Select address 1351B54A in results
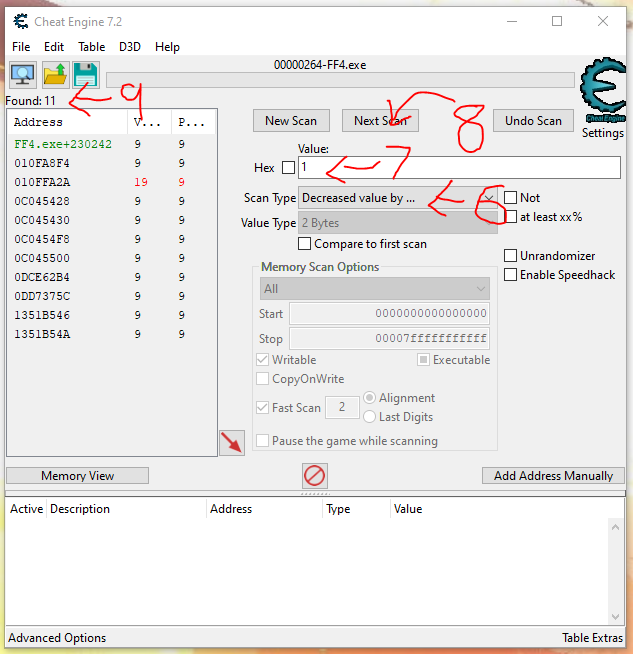Screen dimensions: 633x654 (x=112, y=334)
